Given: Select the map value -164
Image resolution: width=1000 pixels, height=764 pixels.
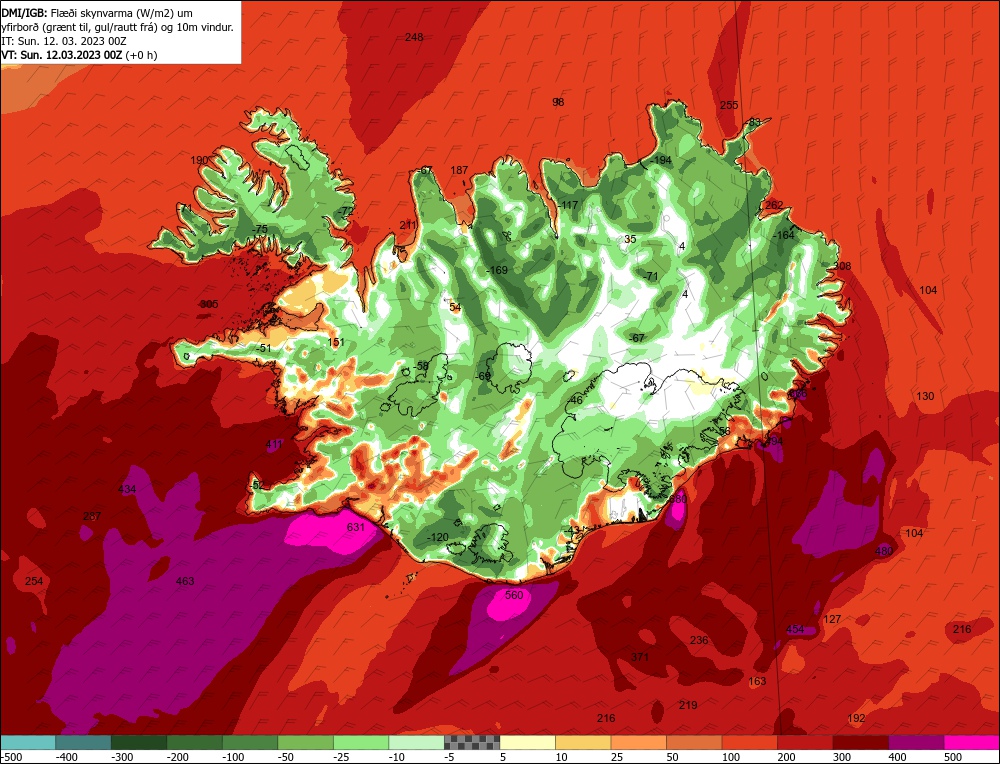Looking at the screenshot, I should click(x=783, y=235).
